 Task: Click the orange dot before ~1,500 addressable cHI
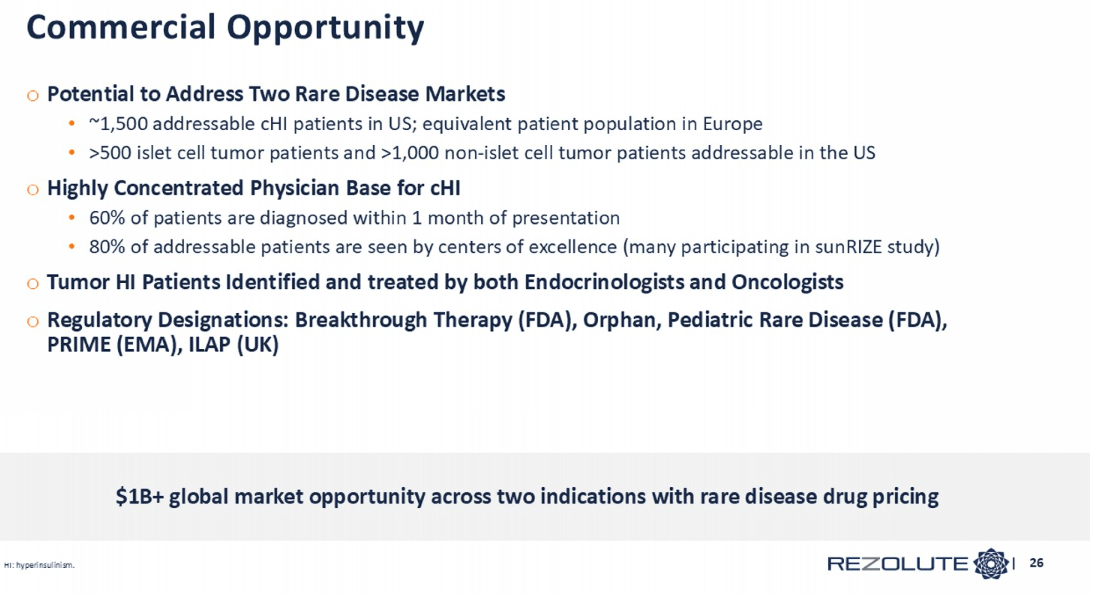[x=71, y=125]
